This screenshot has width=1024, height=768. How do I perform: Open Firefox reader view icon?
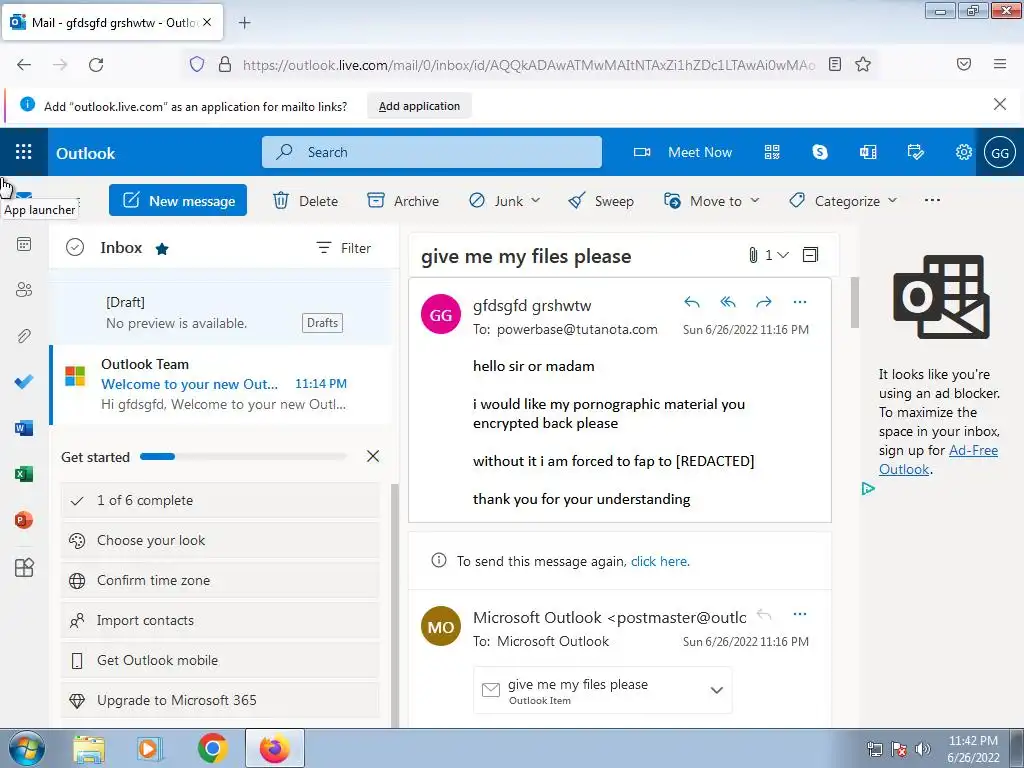point(835,64)
